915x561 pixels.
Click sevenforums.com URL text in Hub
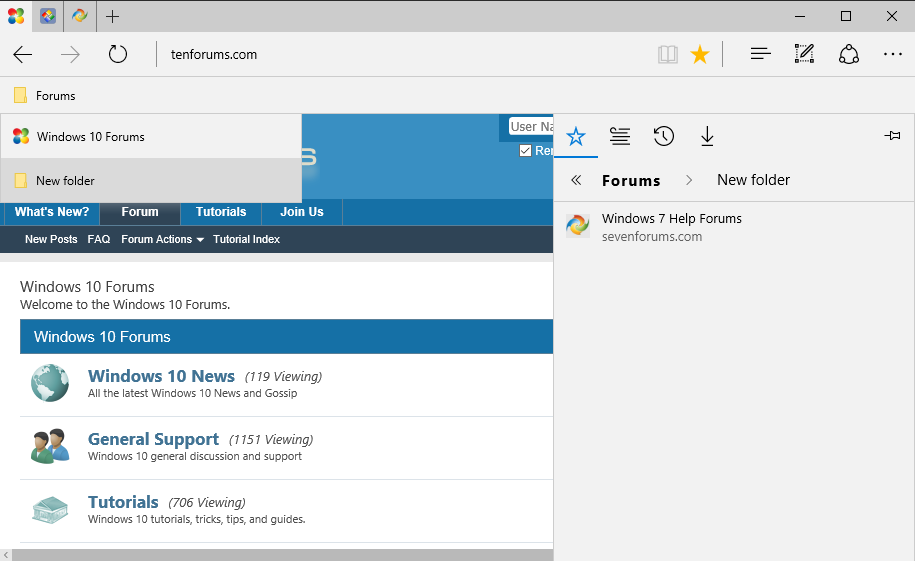[x=652, y=237]
